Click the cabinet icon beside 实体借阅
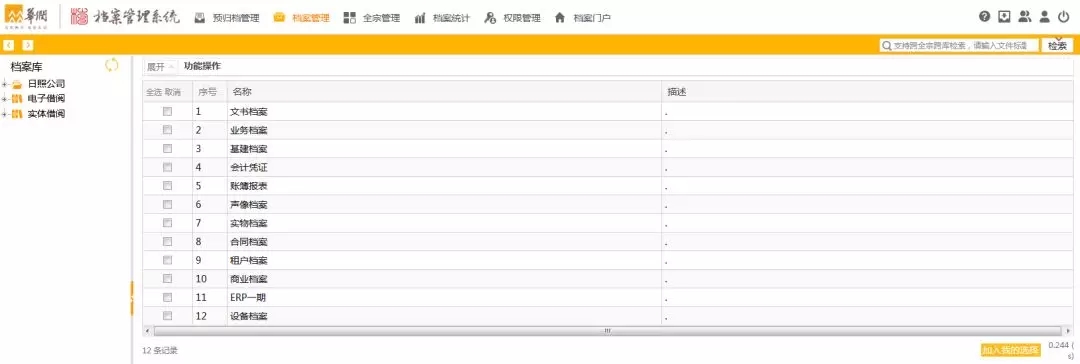Viewport: 1080px width, 364px height. 17,114
